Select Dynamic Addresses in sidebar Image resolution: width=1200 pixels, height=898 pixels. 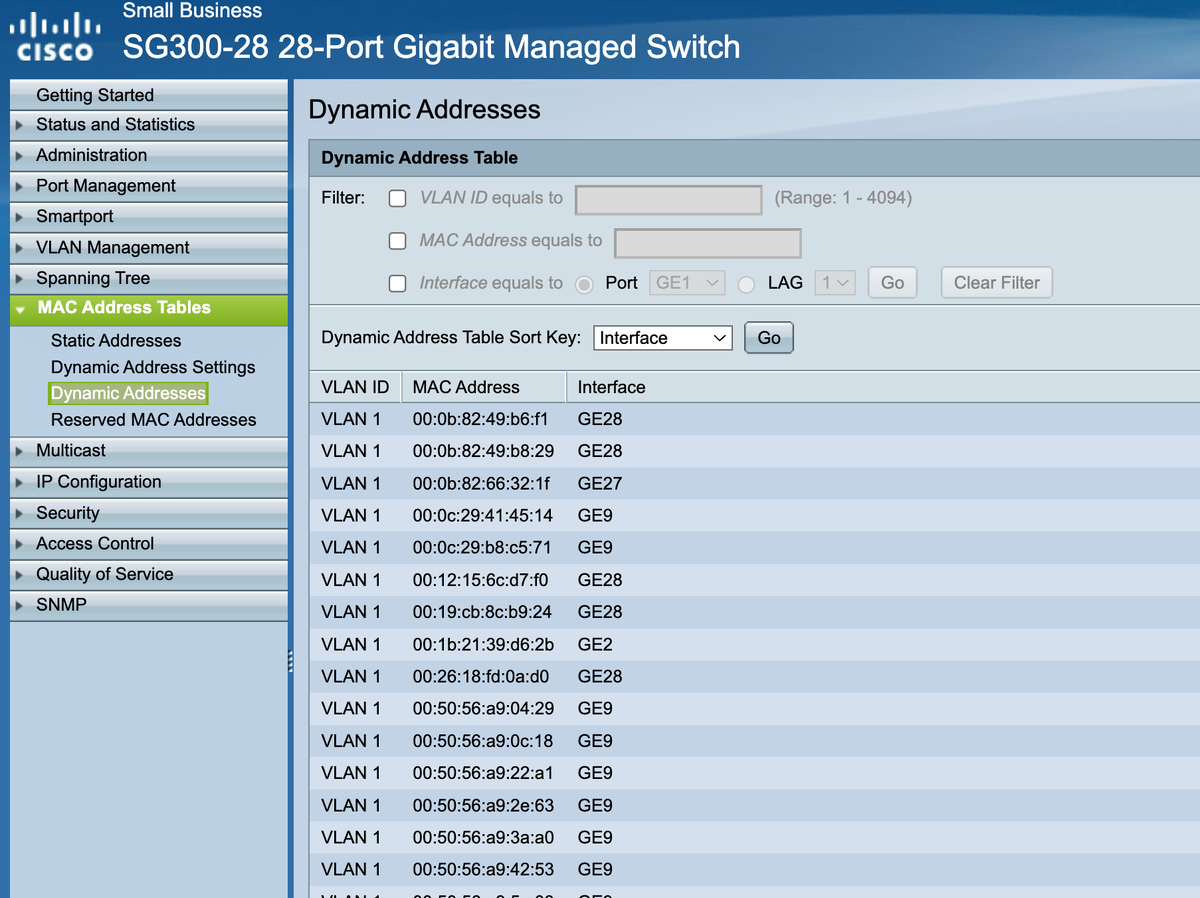(128, 393)
